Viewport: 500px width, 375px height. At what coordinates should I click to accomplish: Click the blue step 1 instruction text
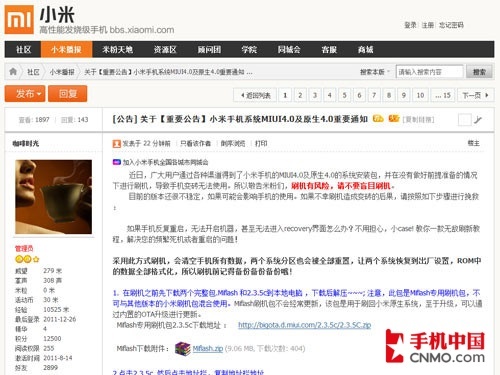296,298
